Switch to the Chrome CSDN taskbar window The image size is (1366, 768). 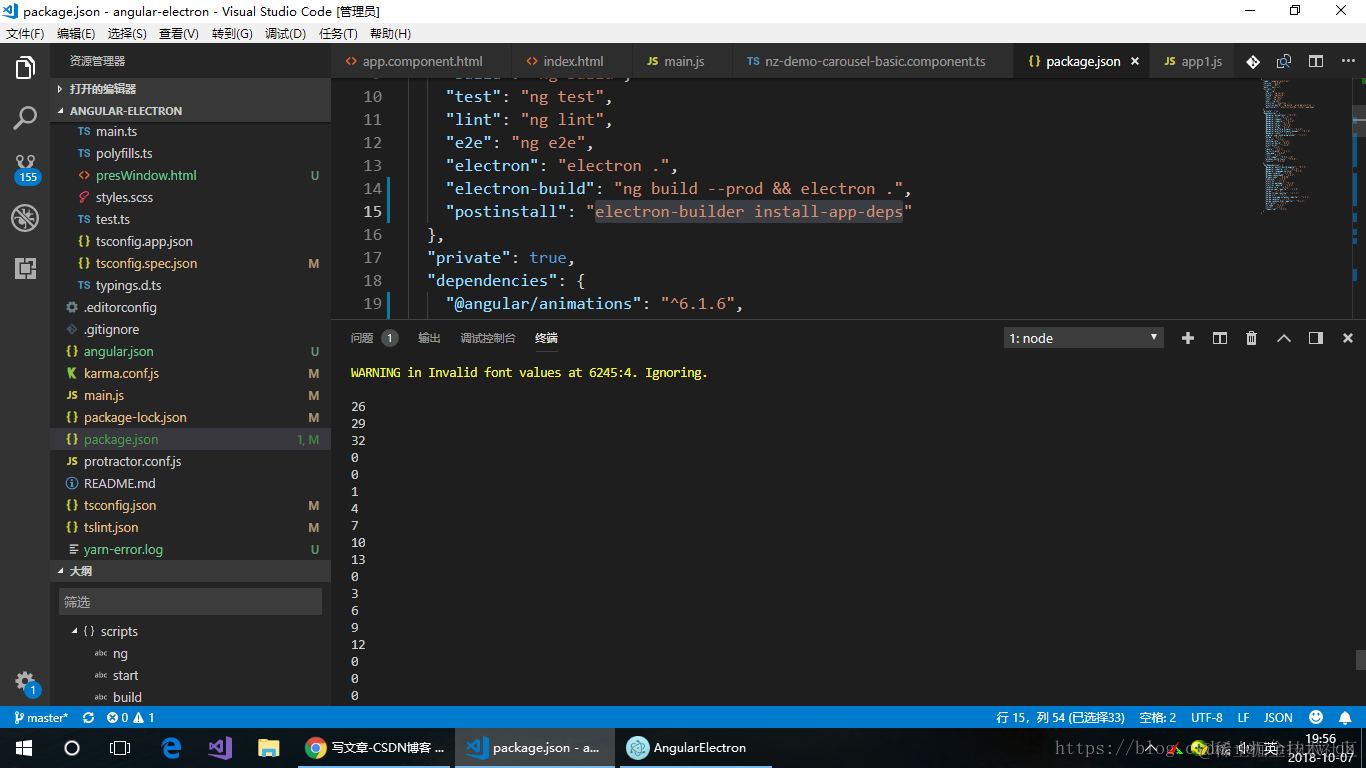click(376, 748)
